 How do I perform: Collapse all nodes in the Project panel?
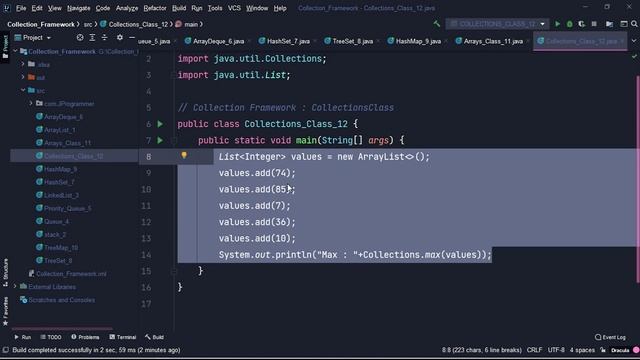point(104,38)
